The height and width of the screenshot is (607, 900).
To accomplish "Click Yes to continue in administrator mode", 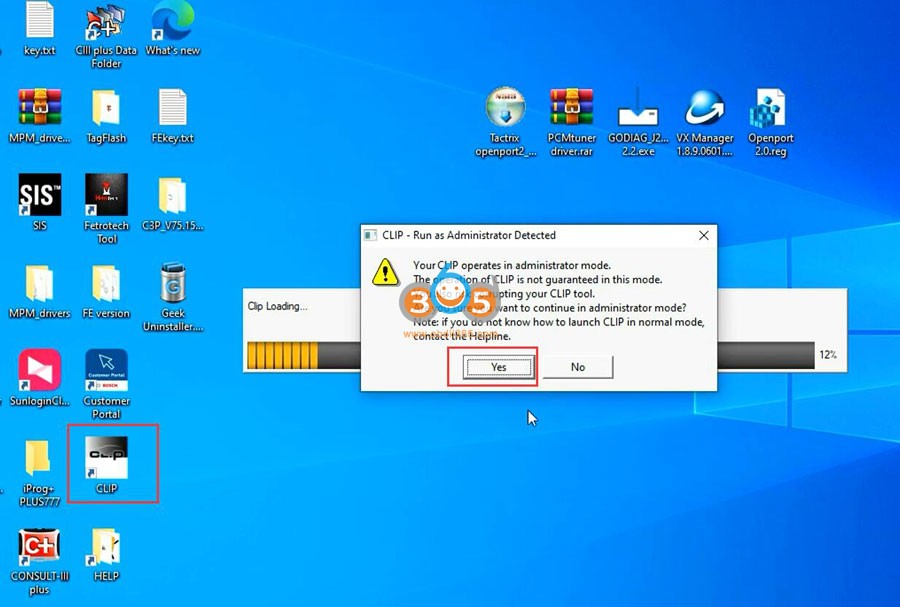I will pos(498,367).
